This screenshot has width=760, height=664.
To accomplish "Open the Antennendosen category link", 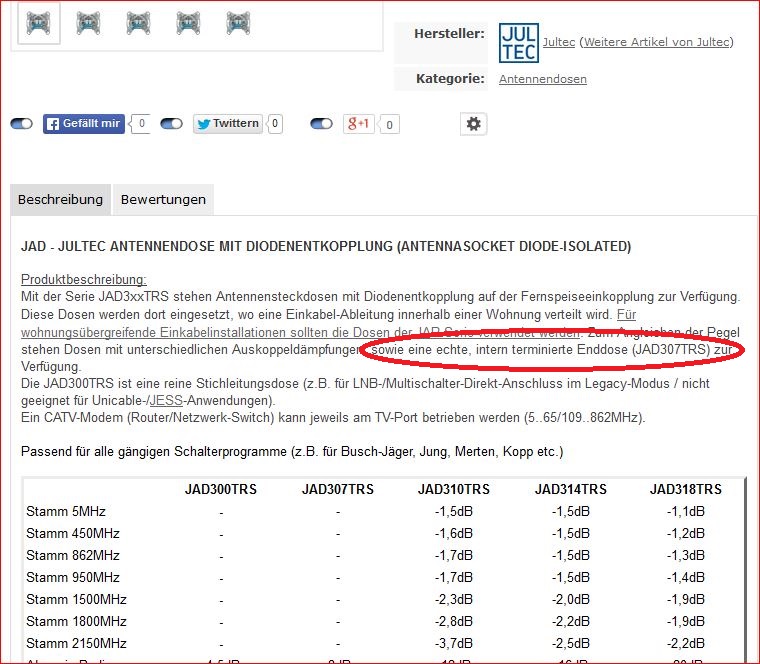I will (542, 79).
